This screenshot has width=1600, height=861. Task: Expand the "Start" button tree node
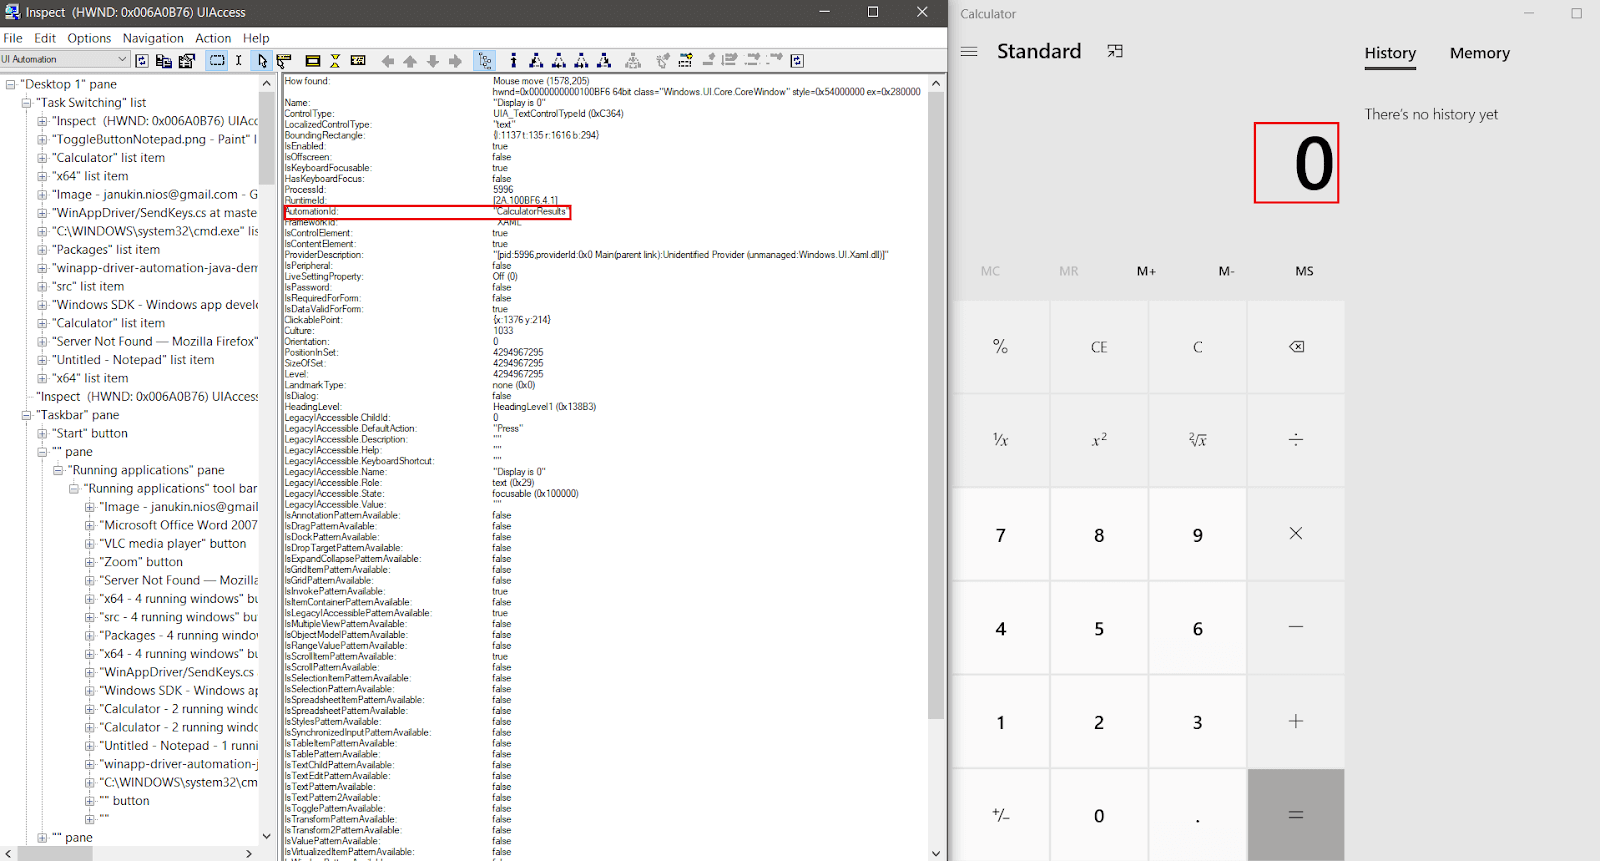(43, 434)
